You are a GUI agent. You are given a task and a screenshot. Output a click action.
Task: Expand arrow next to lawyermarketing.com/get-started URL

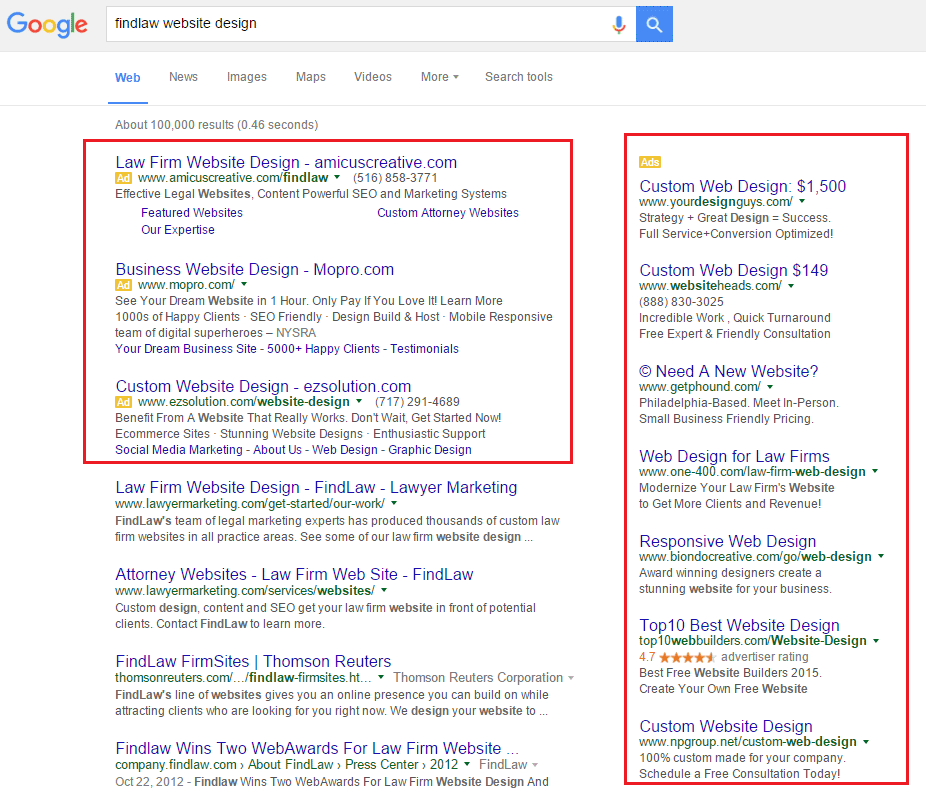(x=394, y=503)
